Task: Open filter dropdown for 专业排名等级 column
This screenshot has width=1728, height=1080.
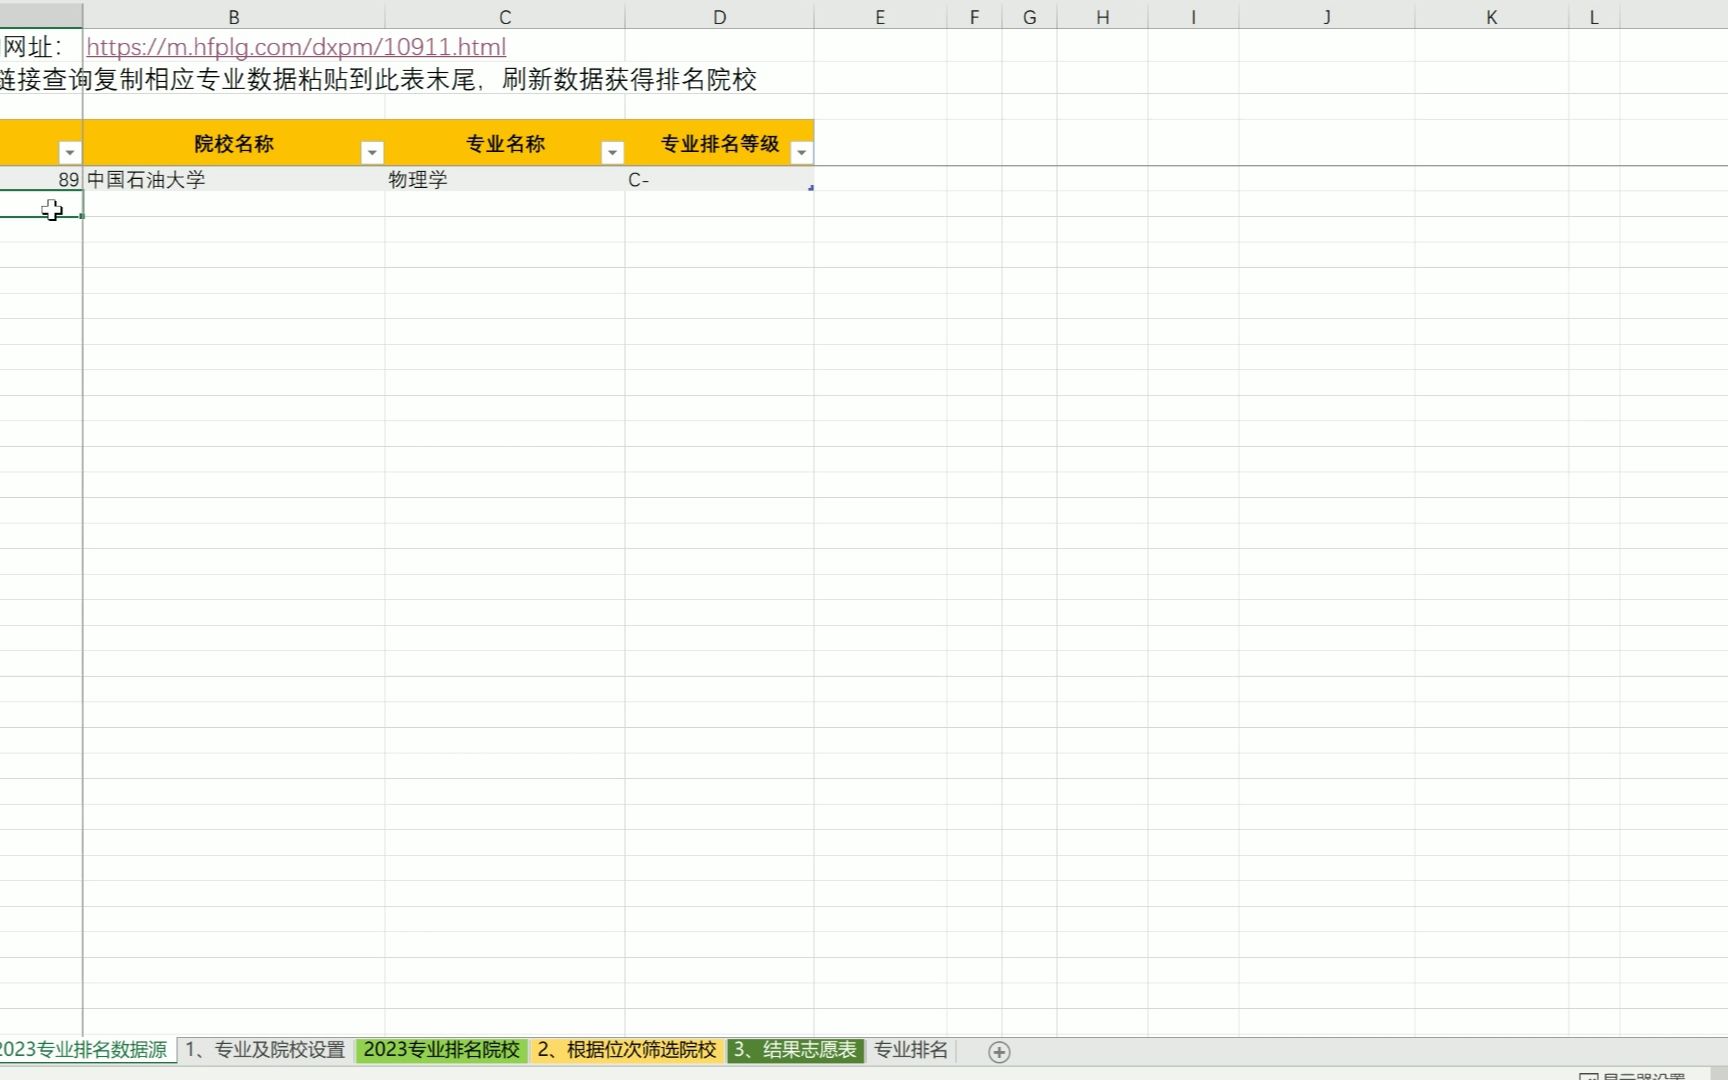Action: [x=802, y=152]
